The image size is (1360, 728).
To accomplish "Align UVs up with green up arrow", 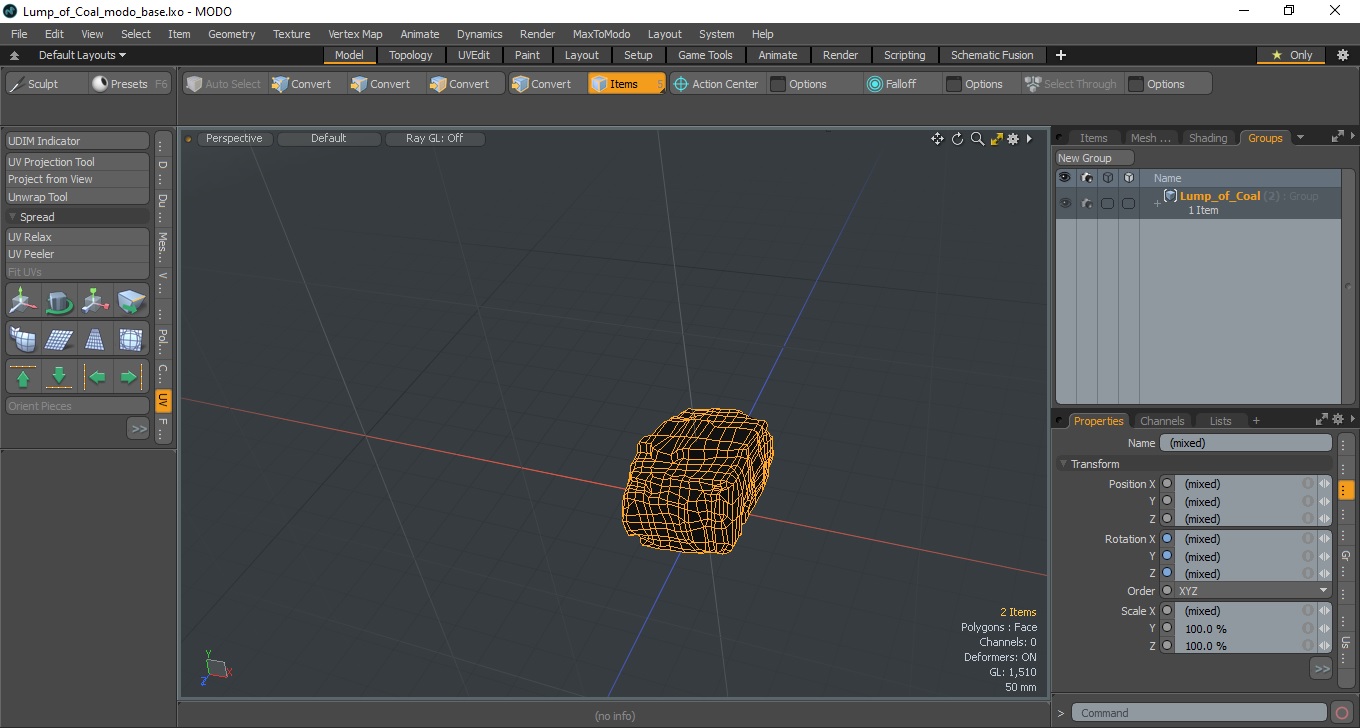I will pos(23,377).
